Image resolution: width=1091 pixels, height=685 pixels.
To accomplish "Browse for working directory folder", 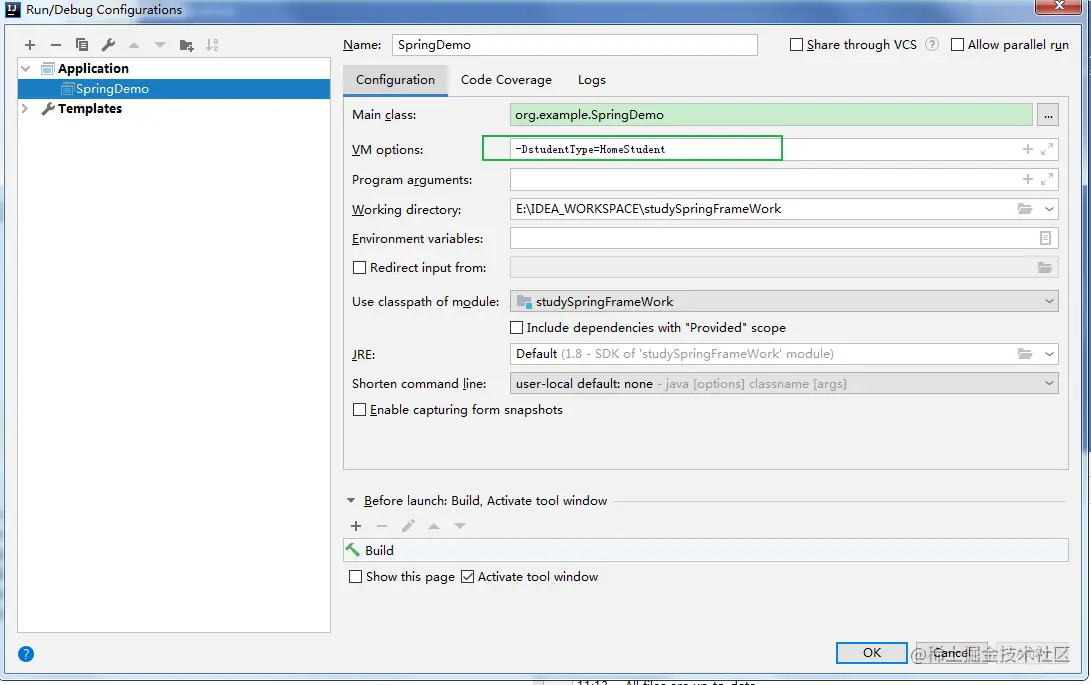I will click(1025, 209).
